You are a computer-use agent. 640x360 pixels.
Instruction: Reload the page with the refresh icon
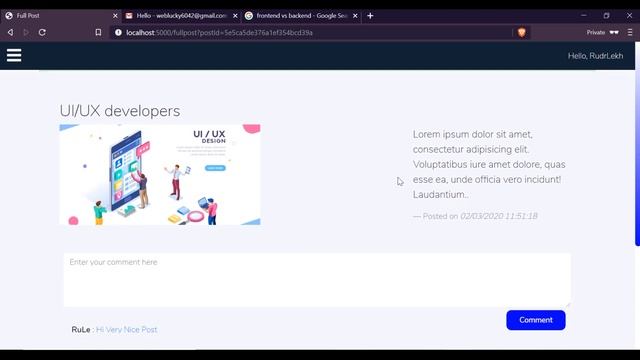pyautogui.click(x=42, y=32)
